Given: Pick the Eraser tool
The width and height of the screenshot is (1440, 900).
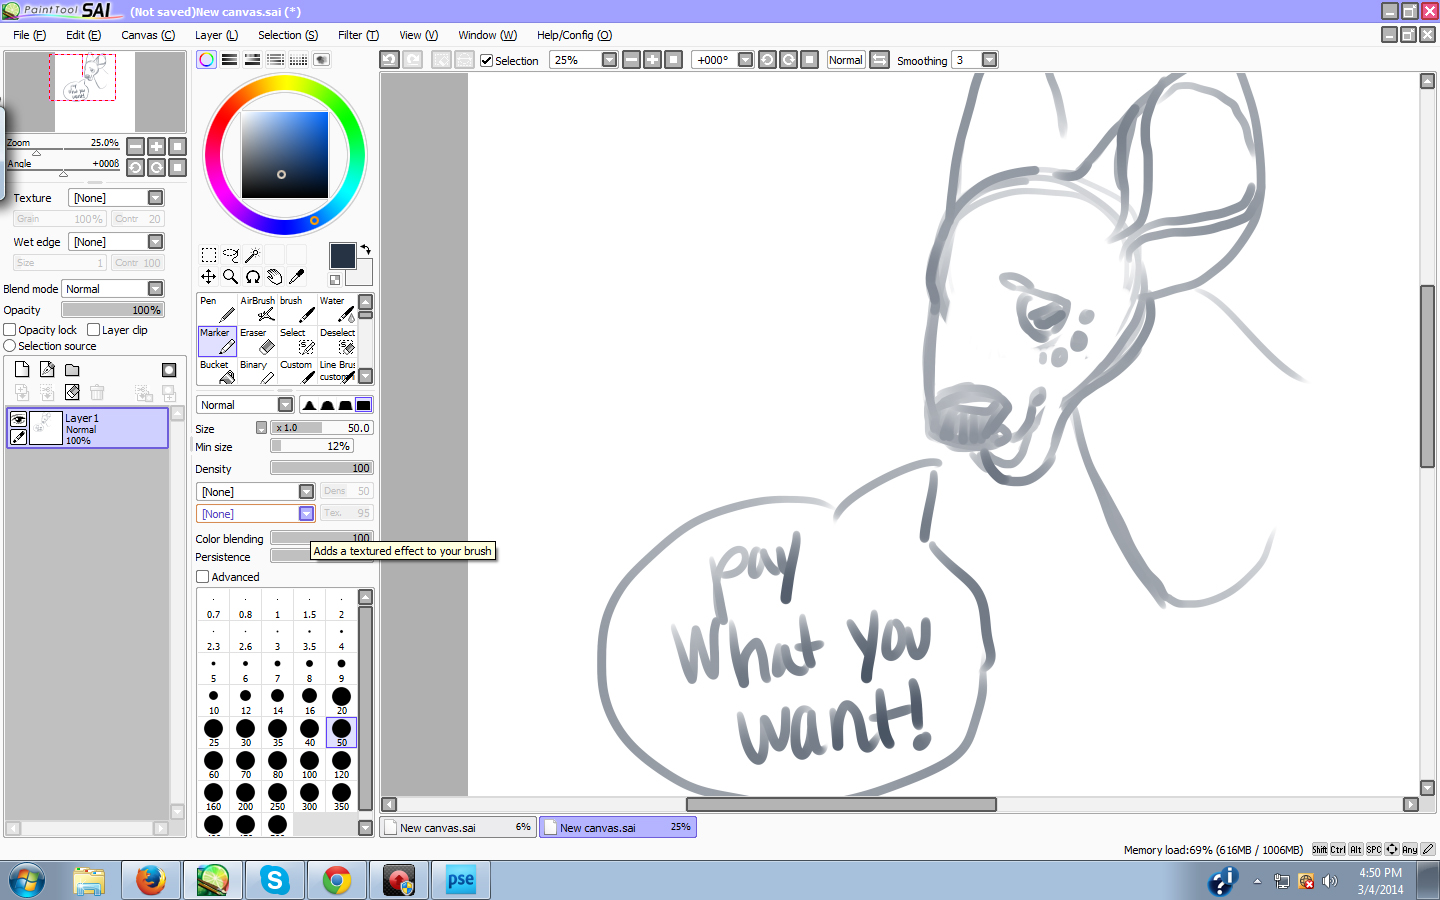Looking at the screenshot, I should tap(257, 341).
